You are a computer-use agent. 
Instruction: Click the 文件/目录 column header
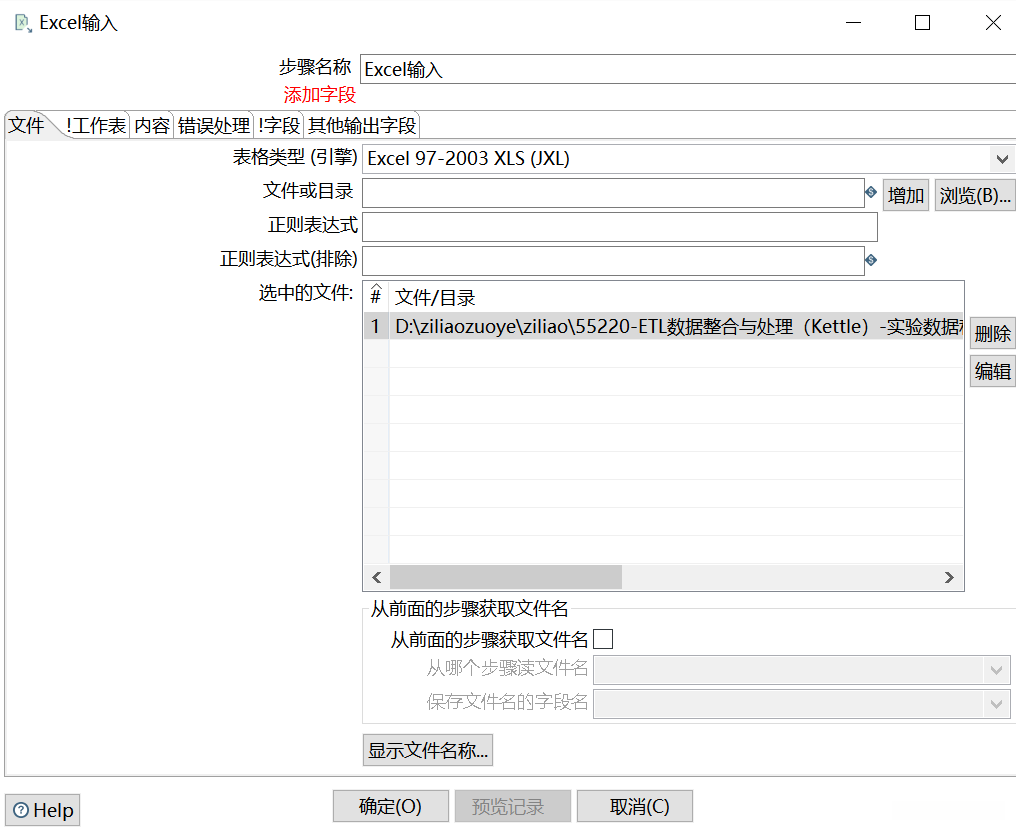point(676,297)
